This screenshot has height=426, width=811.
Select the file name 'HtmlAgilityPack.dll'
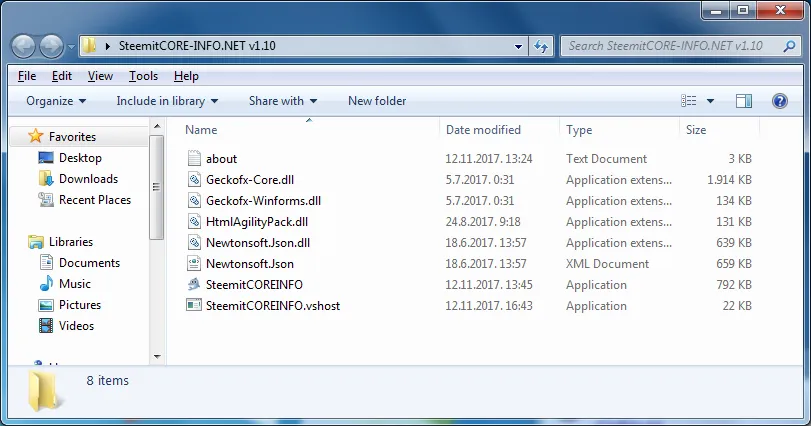(257, 222)
